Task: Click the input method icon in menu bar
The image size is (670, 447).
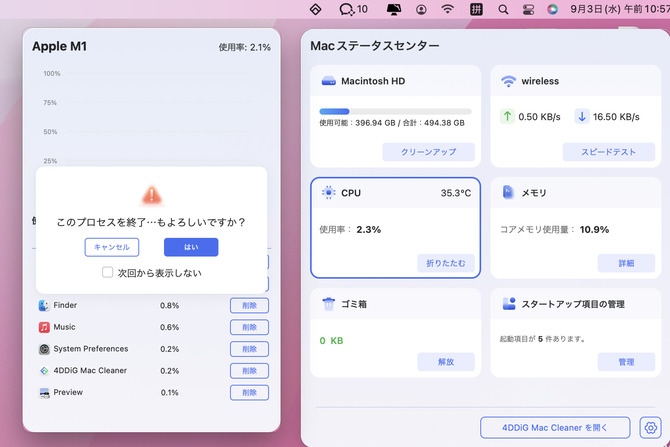Action: coord(476,9)
